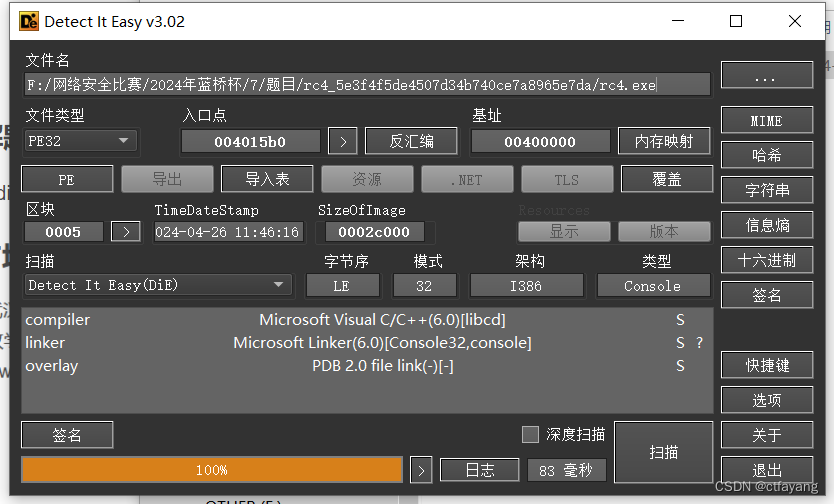
Task: Open the 文件类型 PE32 dropdown
Action: click(x=81, y=141)
